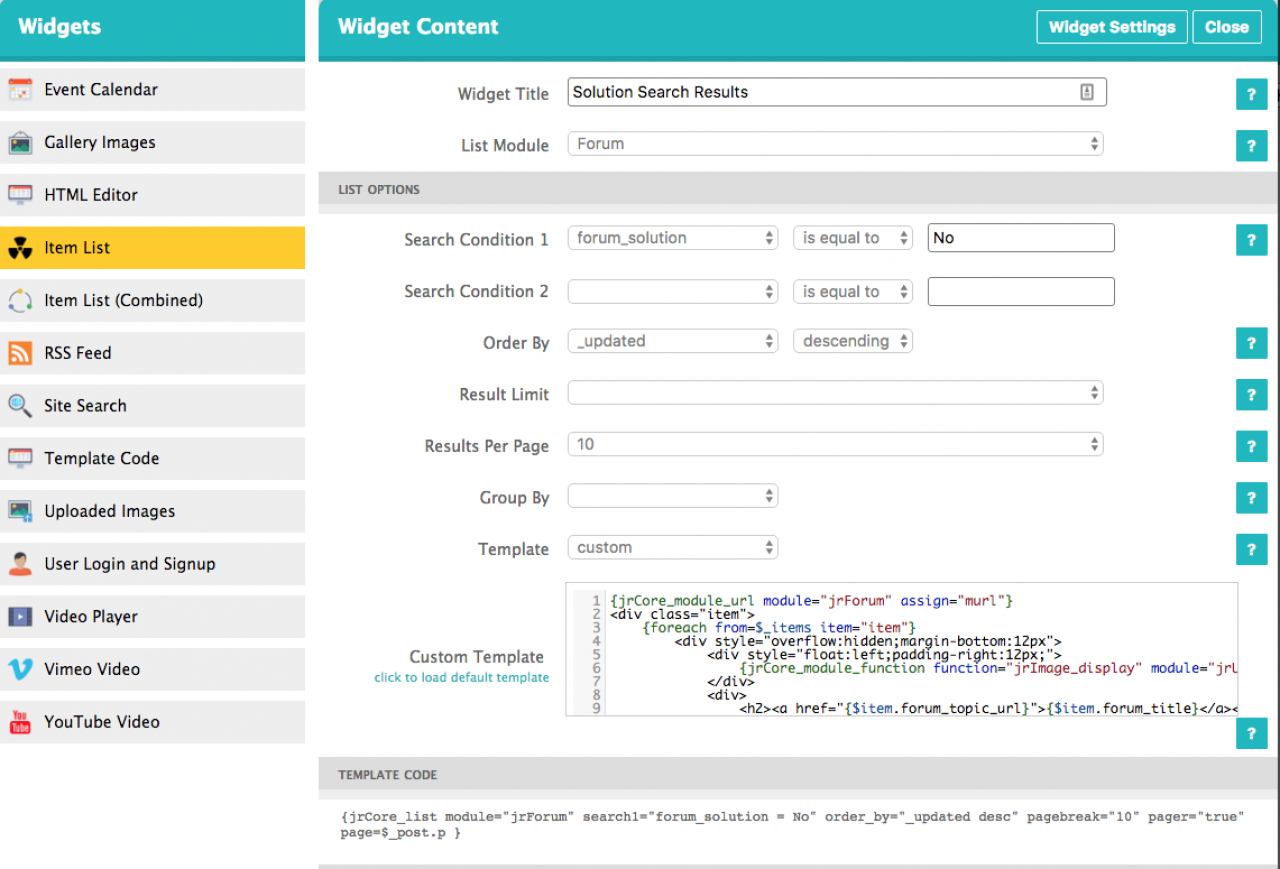
Task: Expand the forum_solution search condition dropdown
Action: 672,238
